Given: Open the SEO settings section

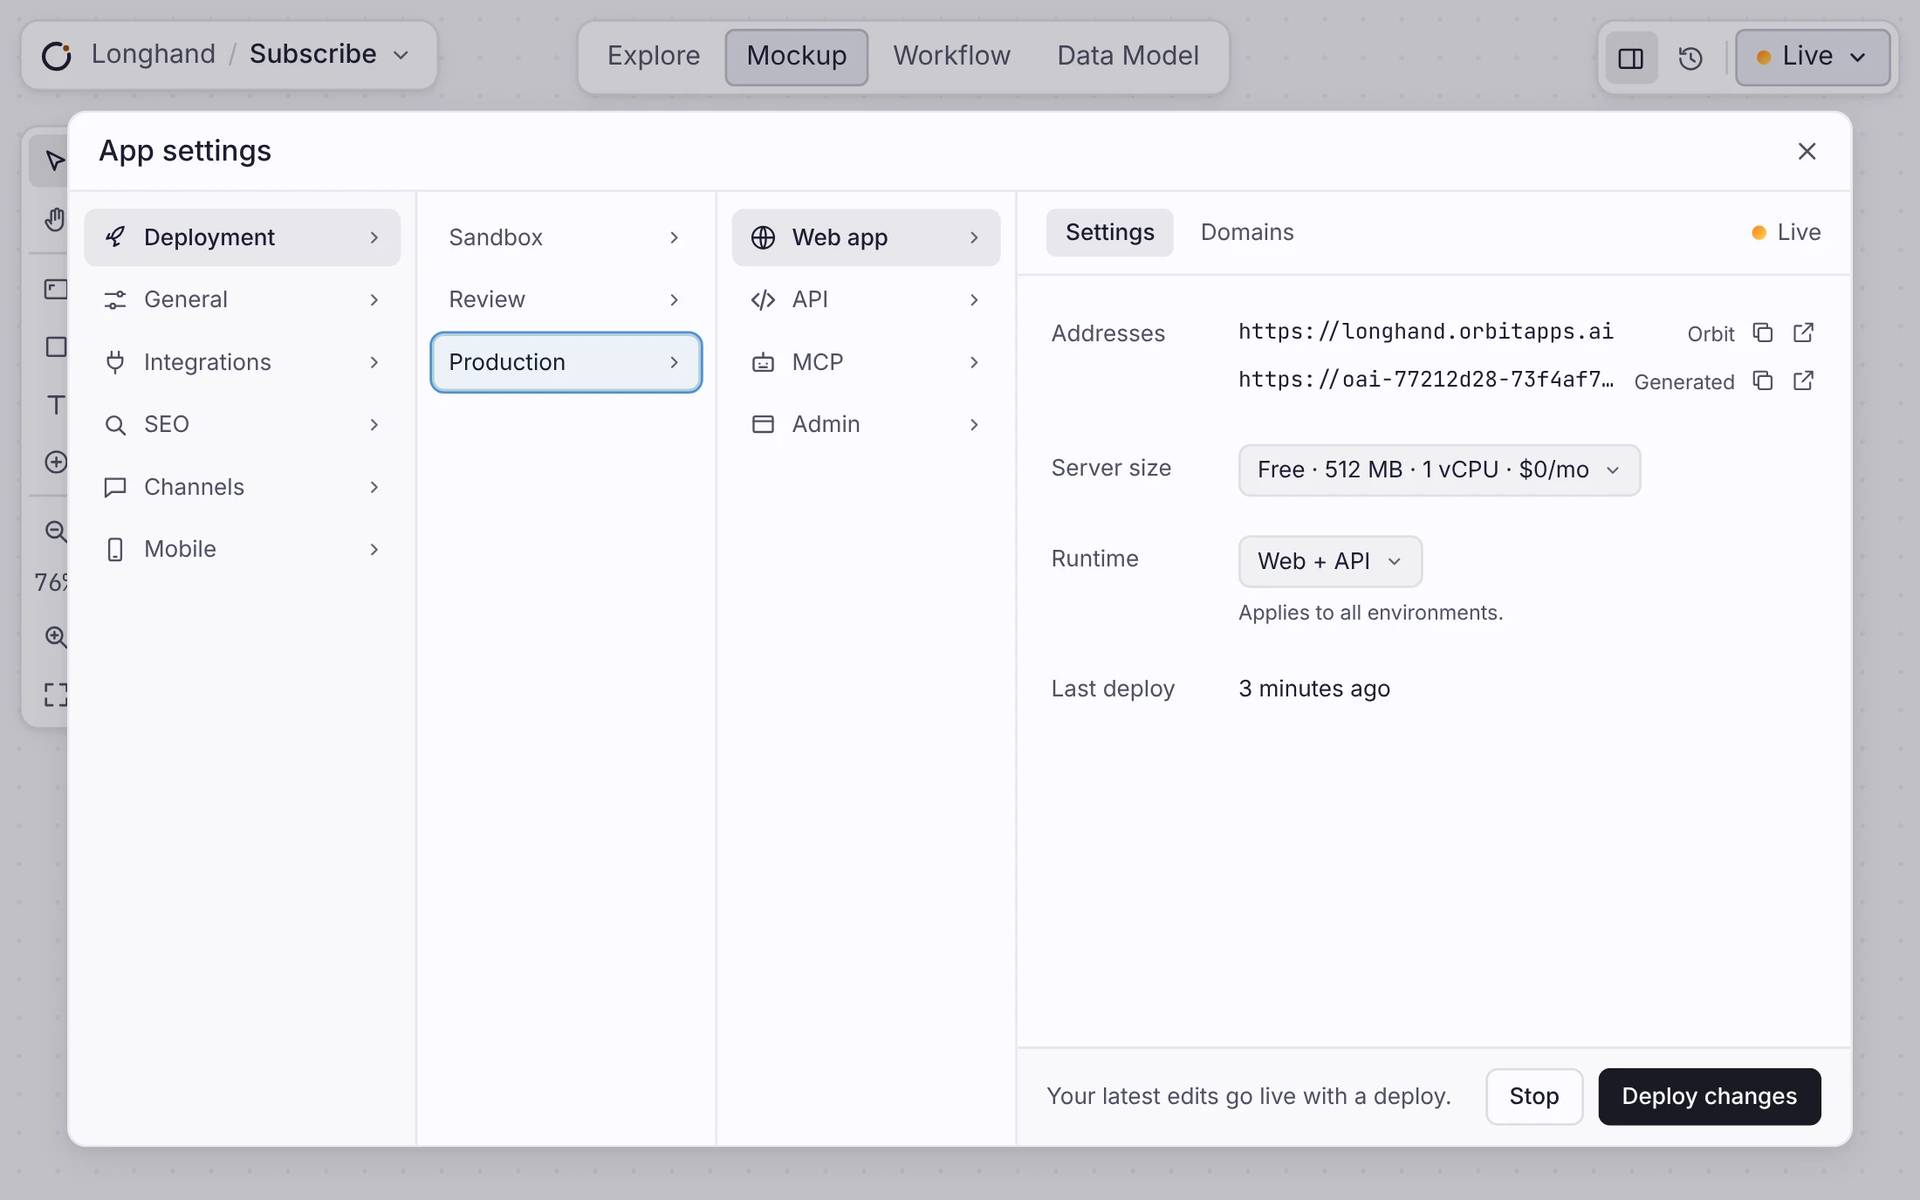Looking at the screenshot, I should [242, 424].
